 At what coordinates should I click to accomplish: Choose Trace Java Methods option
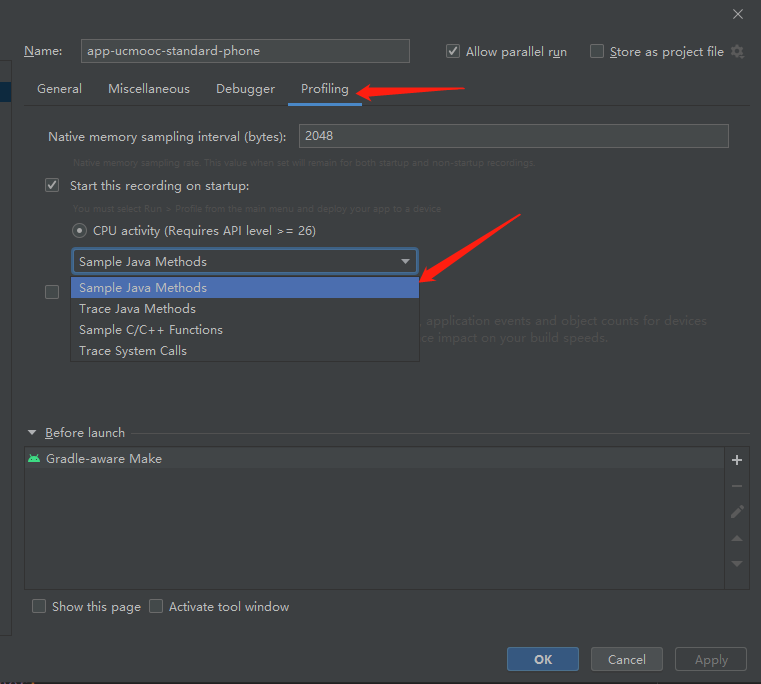pyautogui.click(x=245, y=309)
